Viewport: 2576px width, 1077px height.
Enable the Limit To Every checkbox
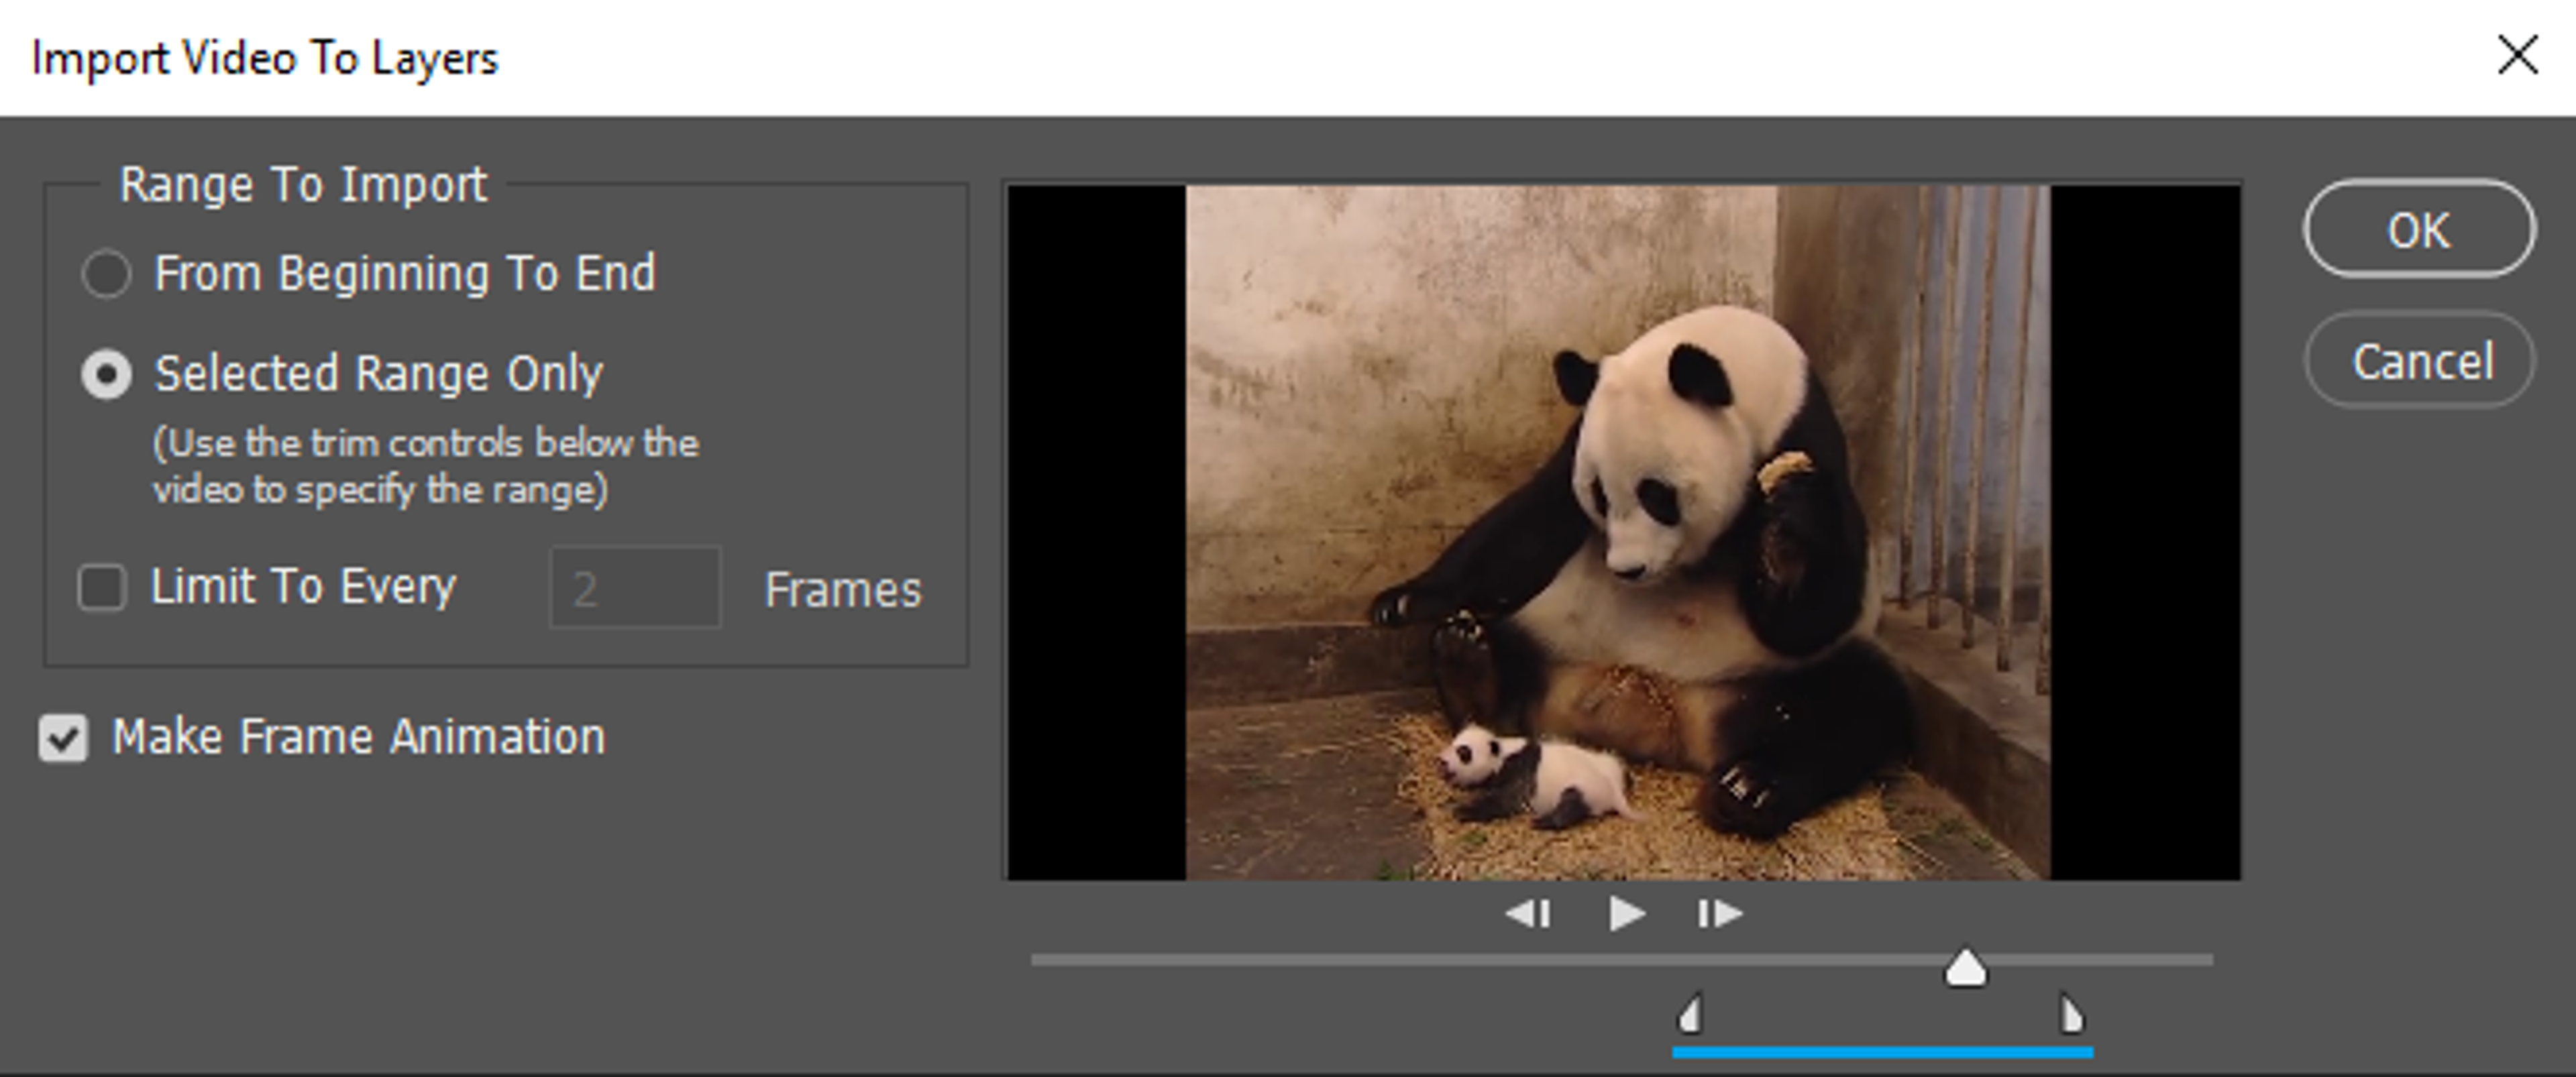coord(102,588)
